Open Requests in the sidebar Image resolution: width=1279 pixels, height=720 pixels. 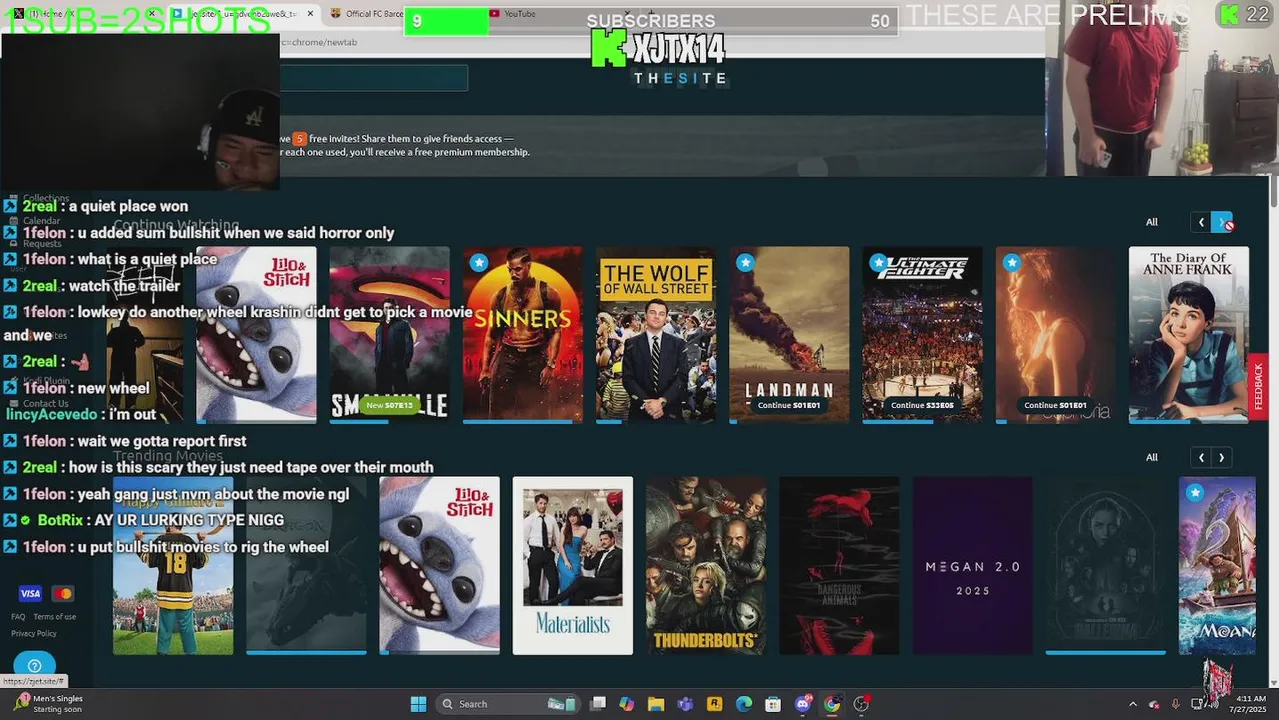coord(42,243)
